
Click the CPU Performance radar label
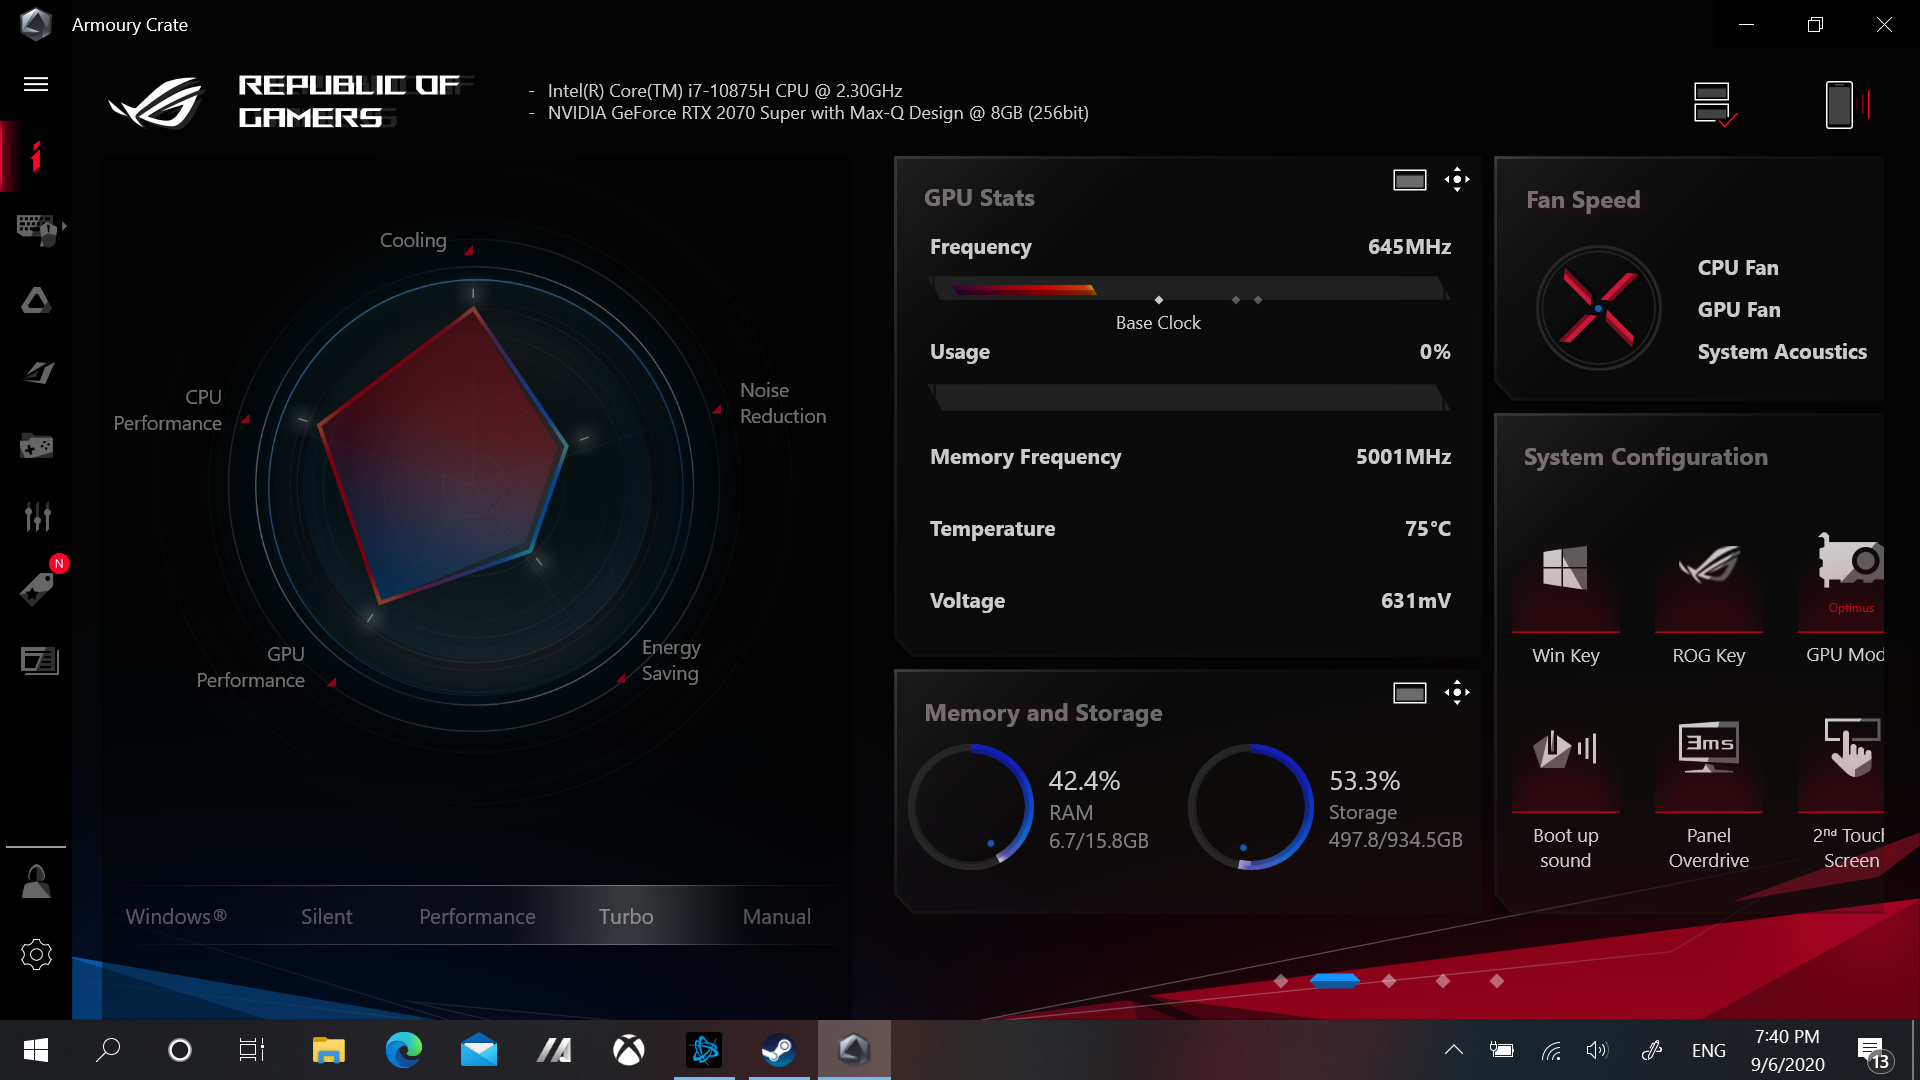168,410
